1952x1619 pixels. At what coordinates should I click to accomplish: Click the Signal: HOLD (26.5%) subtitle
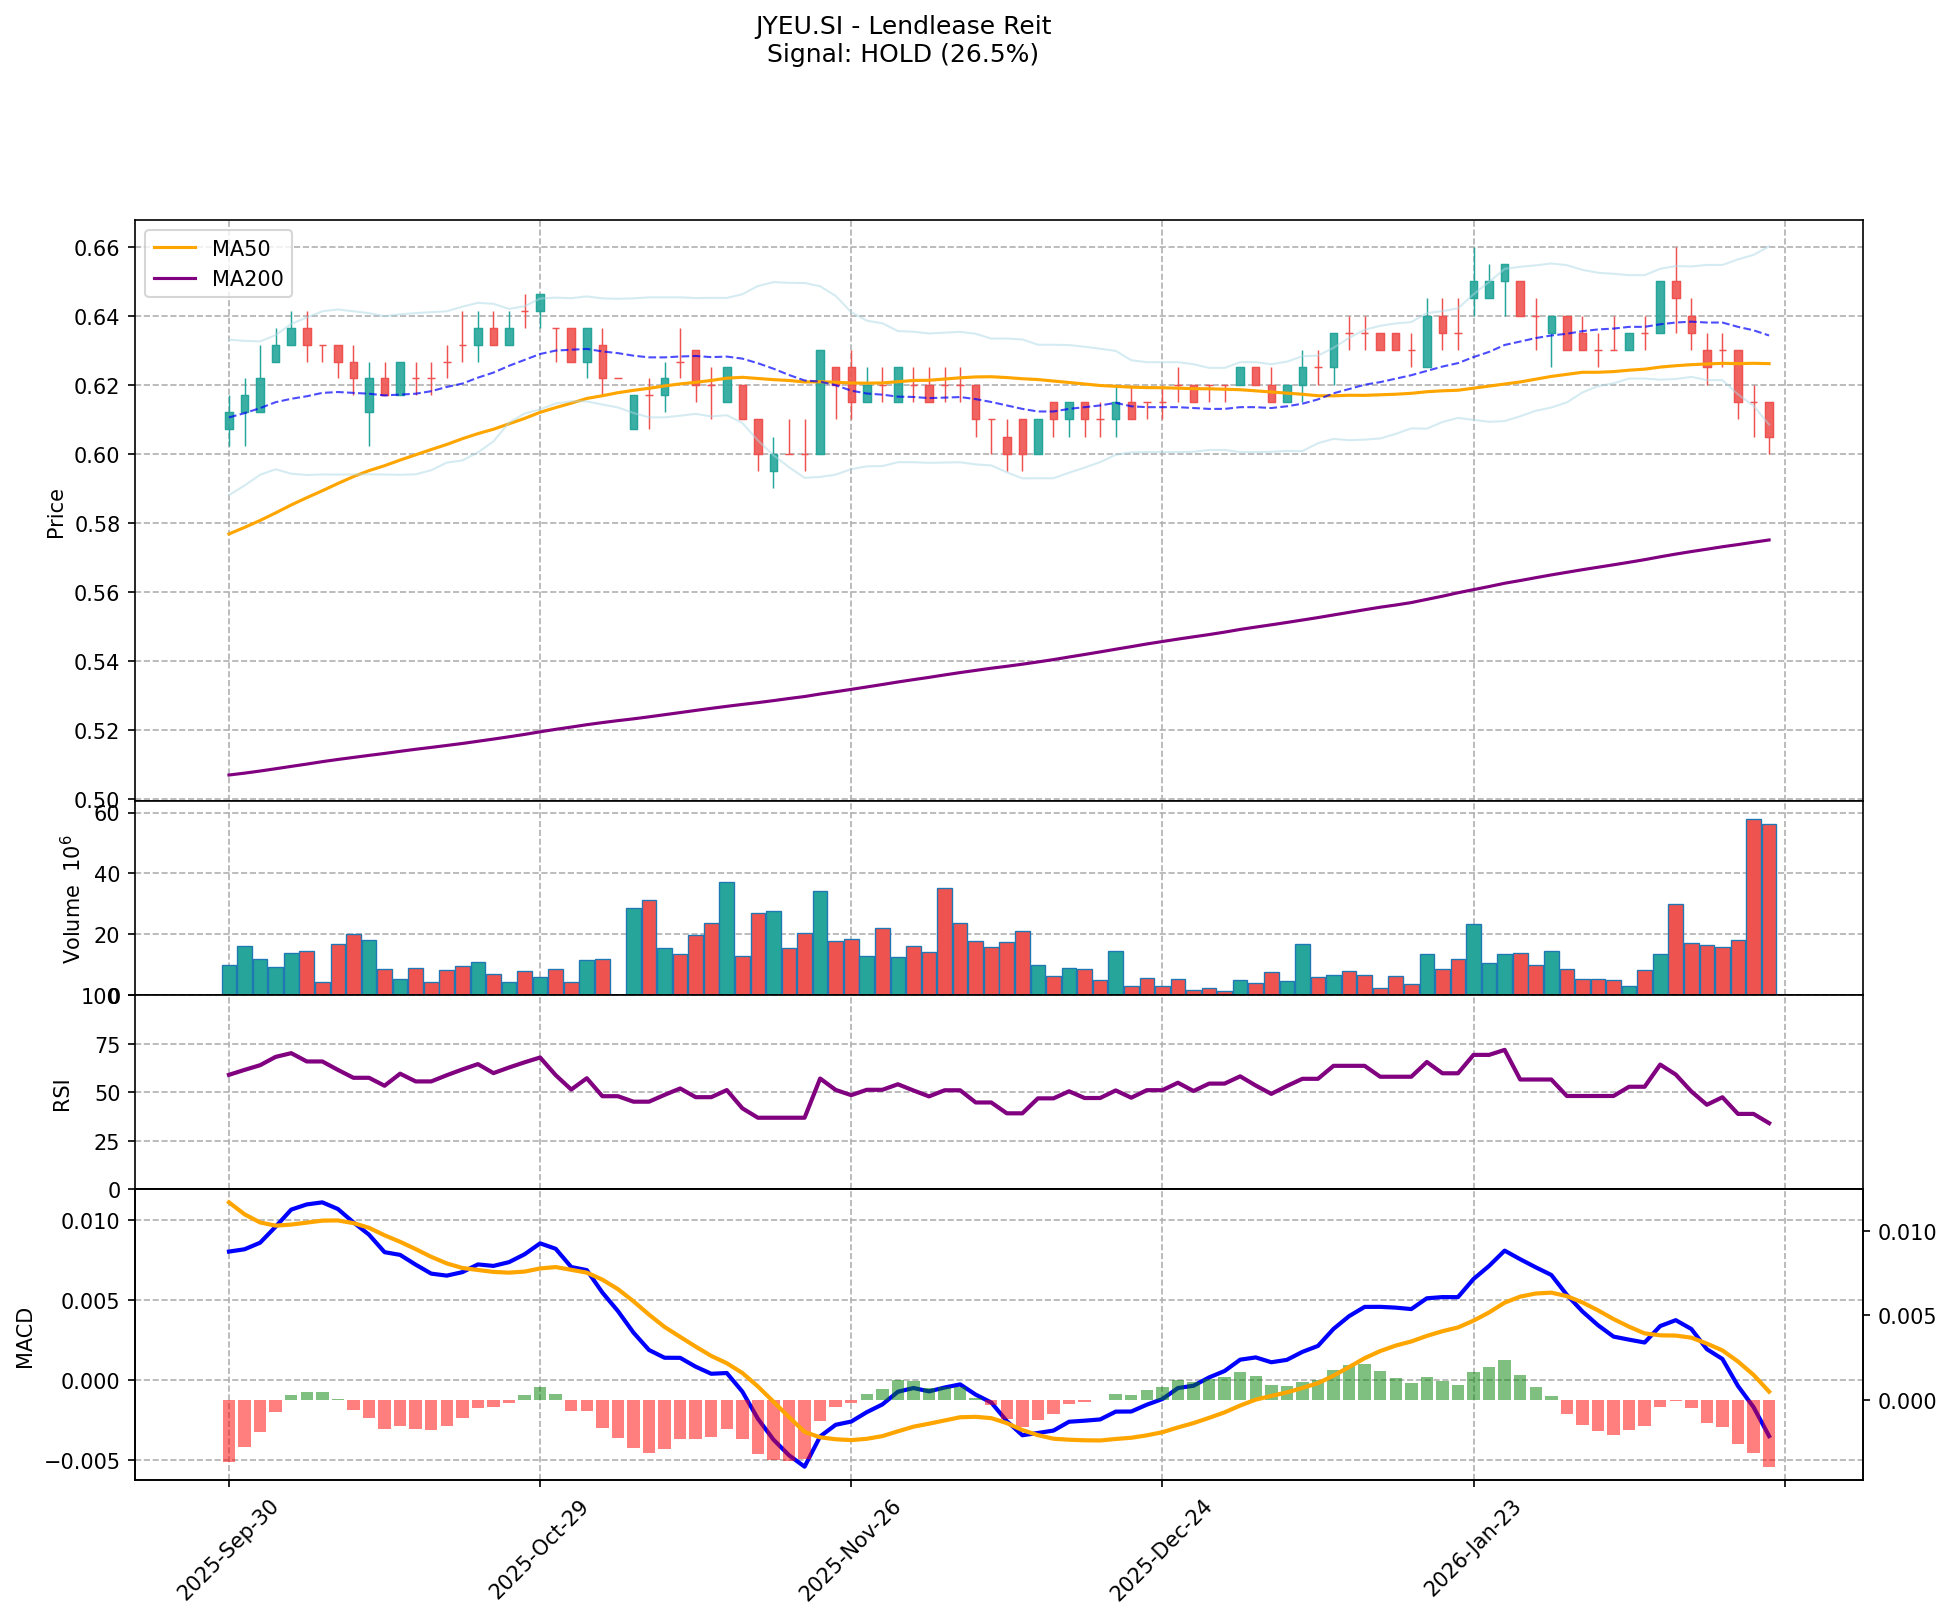click(902, 54)
